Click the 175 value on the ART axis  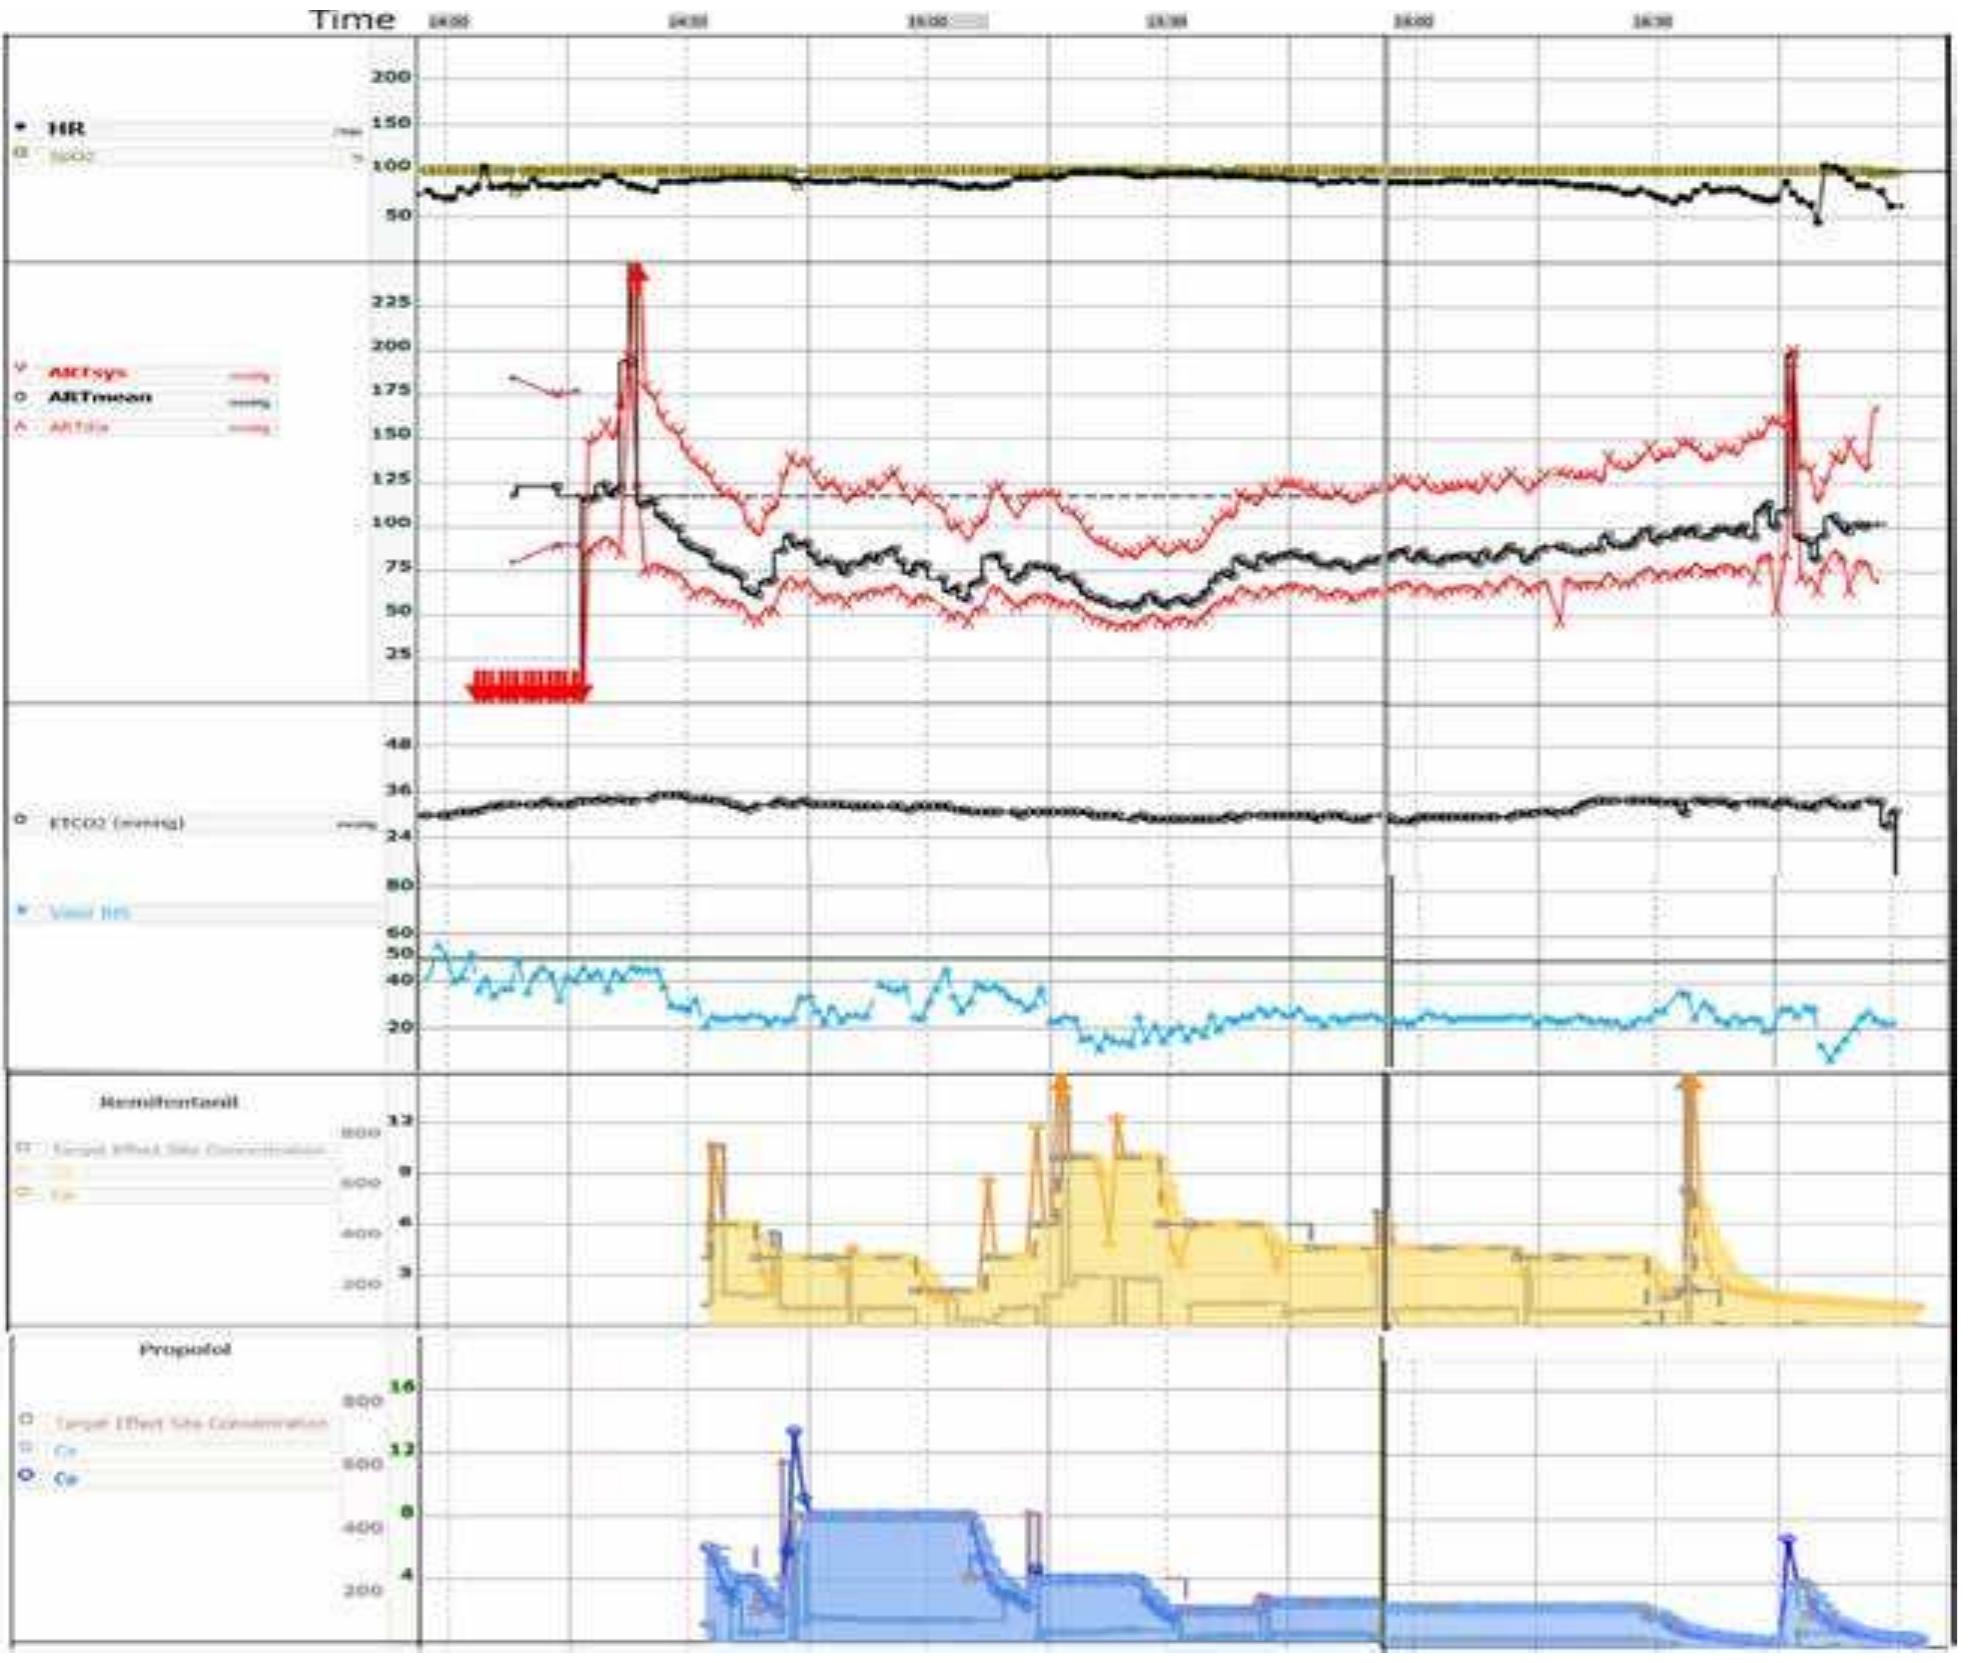pos(391,389)
